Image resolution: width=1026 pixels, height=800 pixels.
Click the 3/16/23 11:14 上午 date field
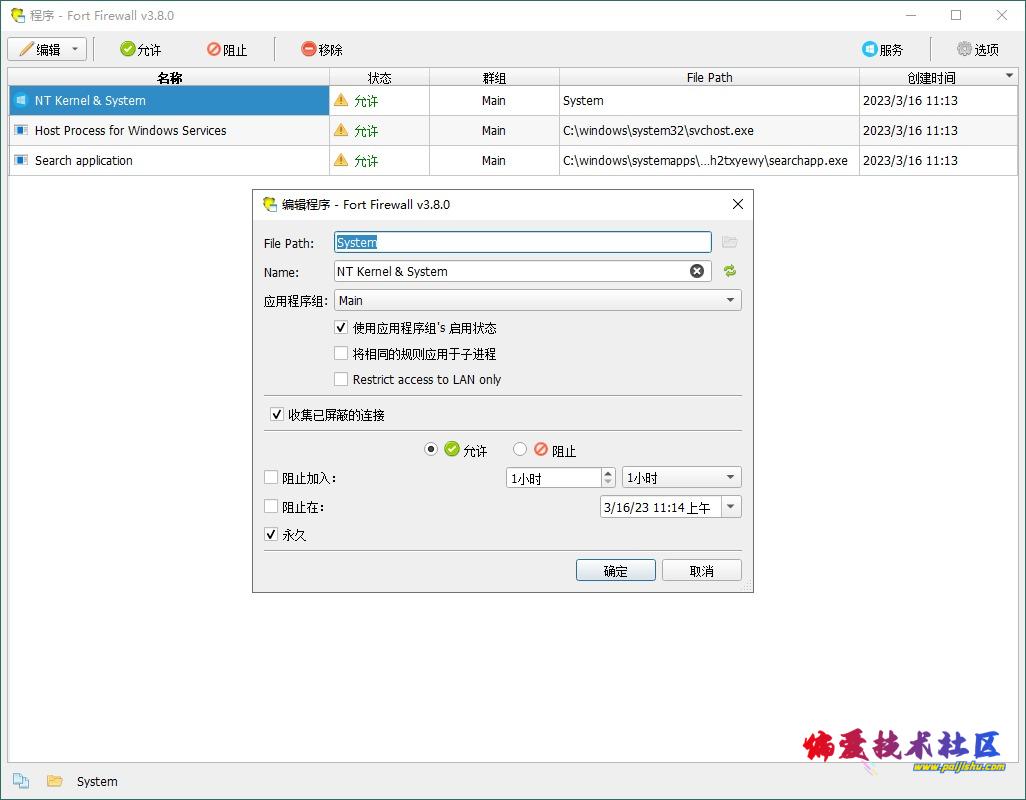pyautogui.click(x=661, y=507)
